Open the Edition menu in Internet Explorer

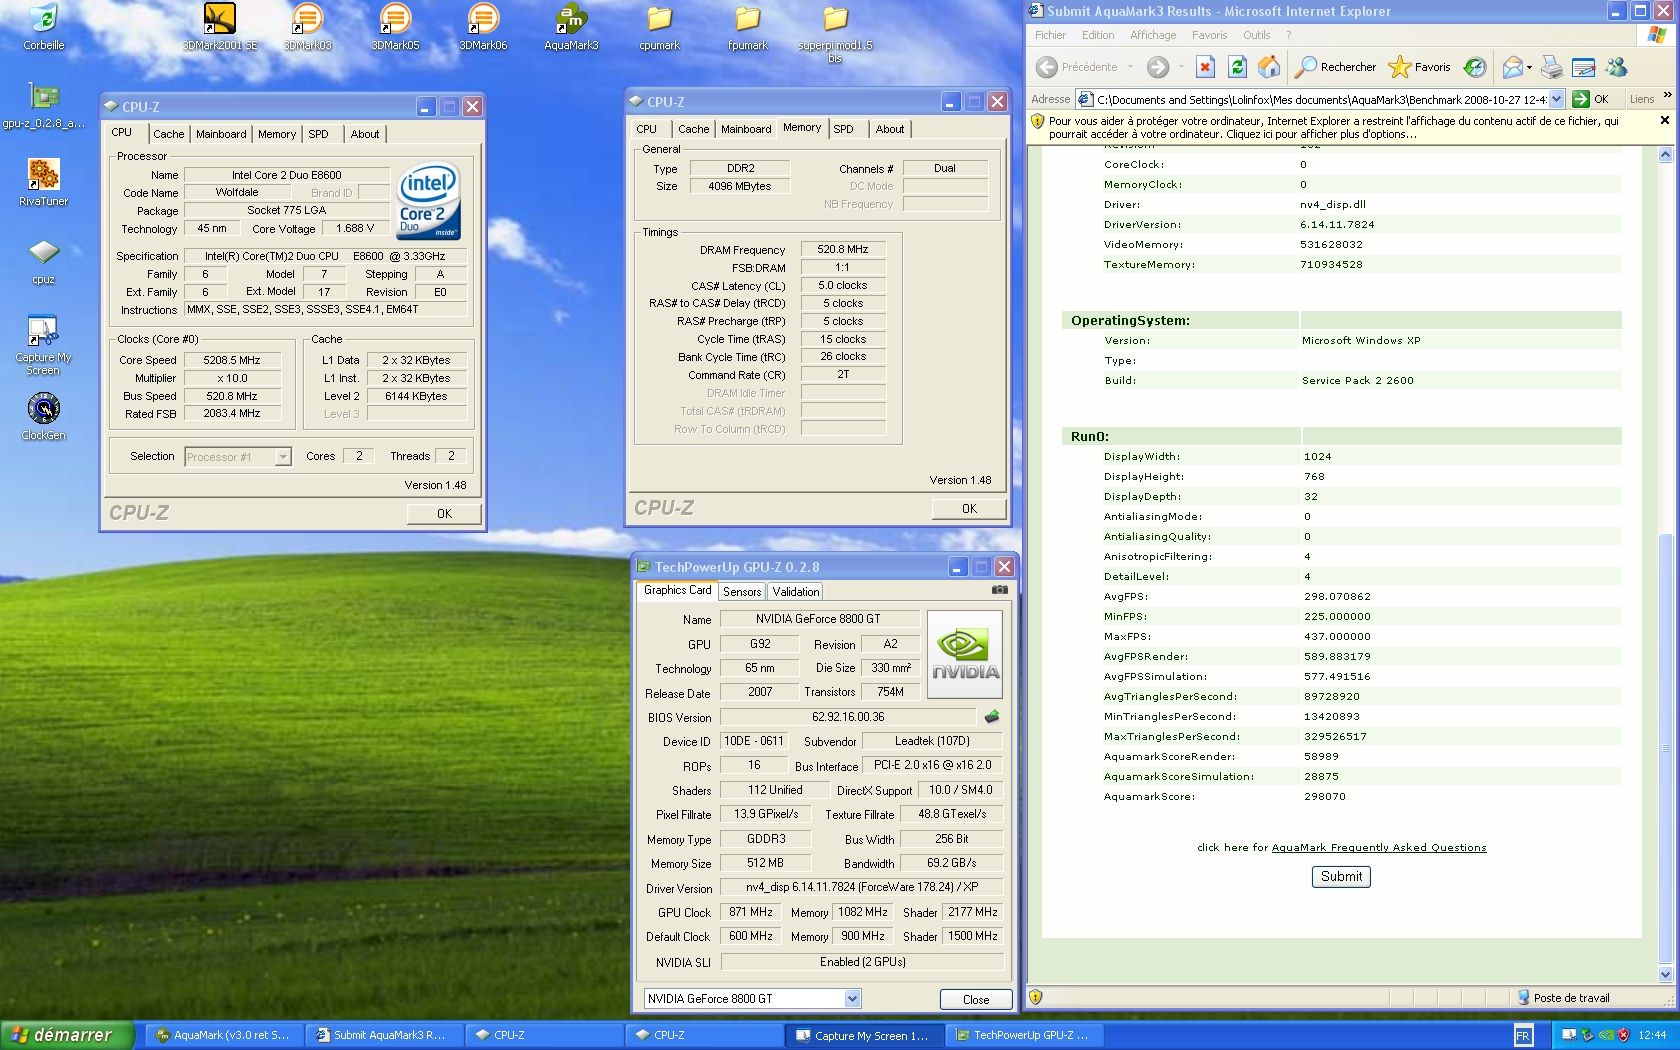click(x=1098, y=35)
